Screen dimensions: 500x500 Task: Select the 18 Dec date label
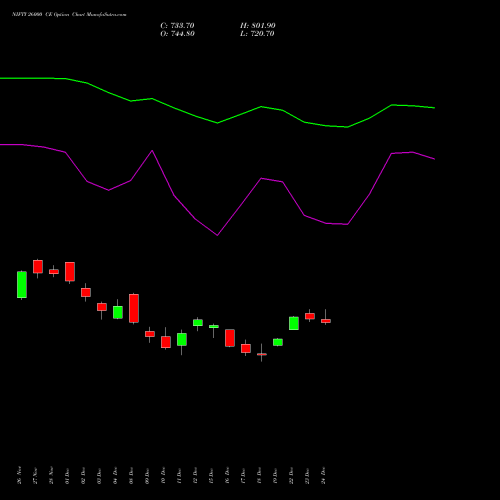click(259, 475)
